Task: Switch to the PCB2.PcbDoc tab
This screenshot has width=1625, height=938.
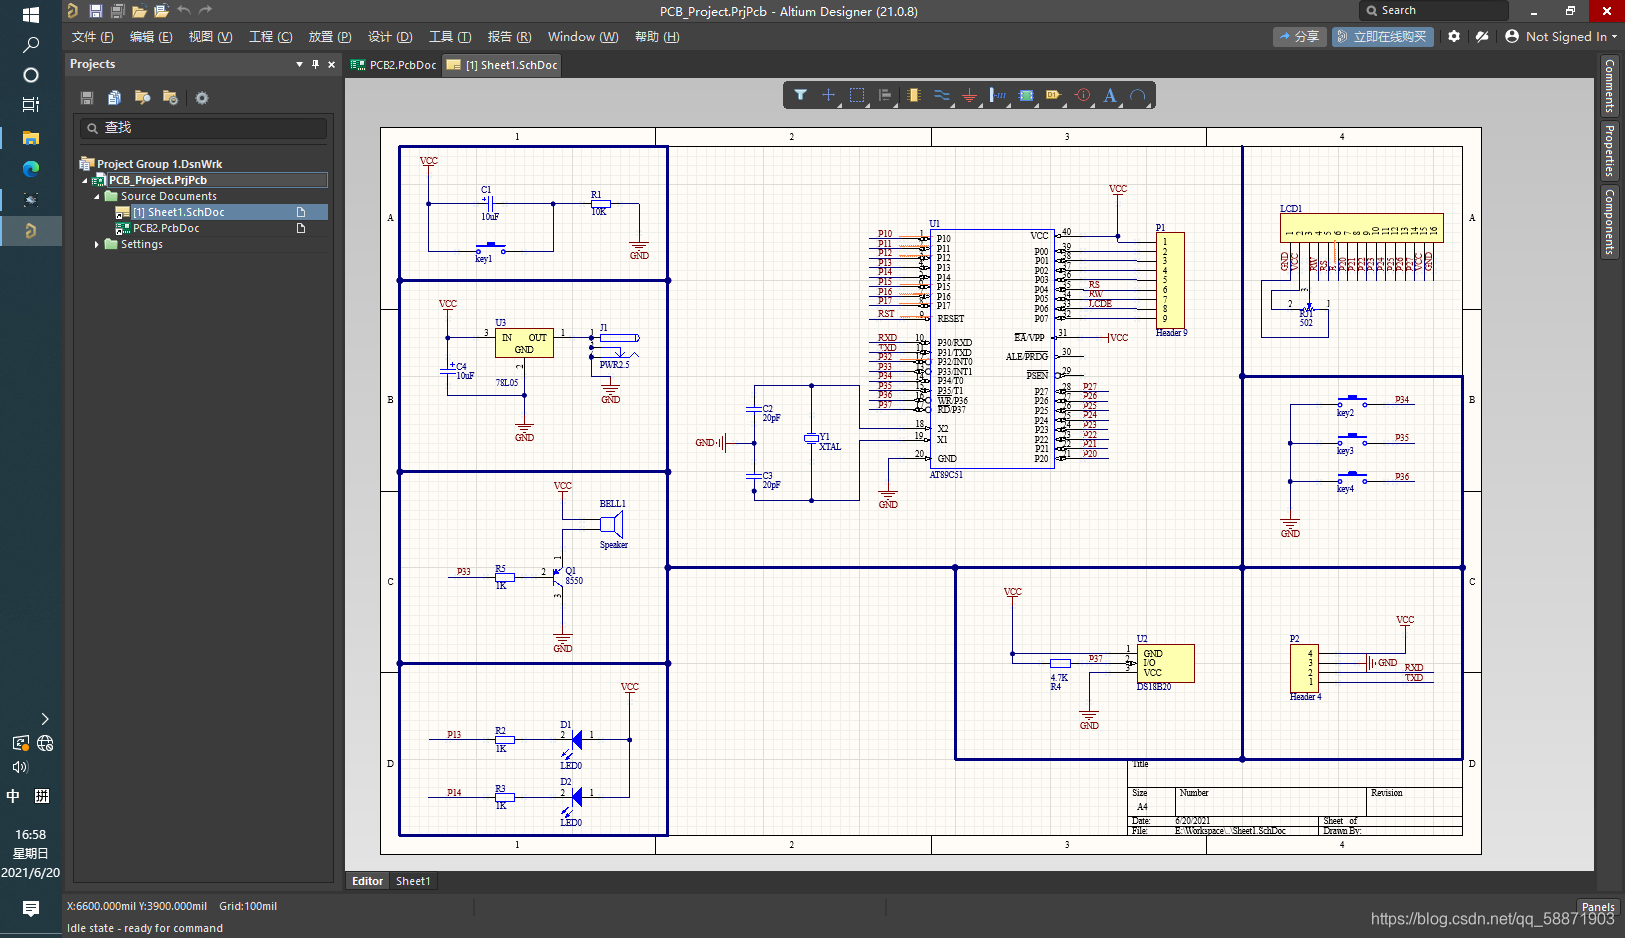Action: pos(394,65)
